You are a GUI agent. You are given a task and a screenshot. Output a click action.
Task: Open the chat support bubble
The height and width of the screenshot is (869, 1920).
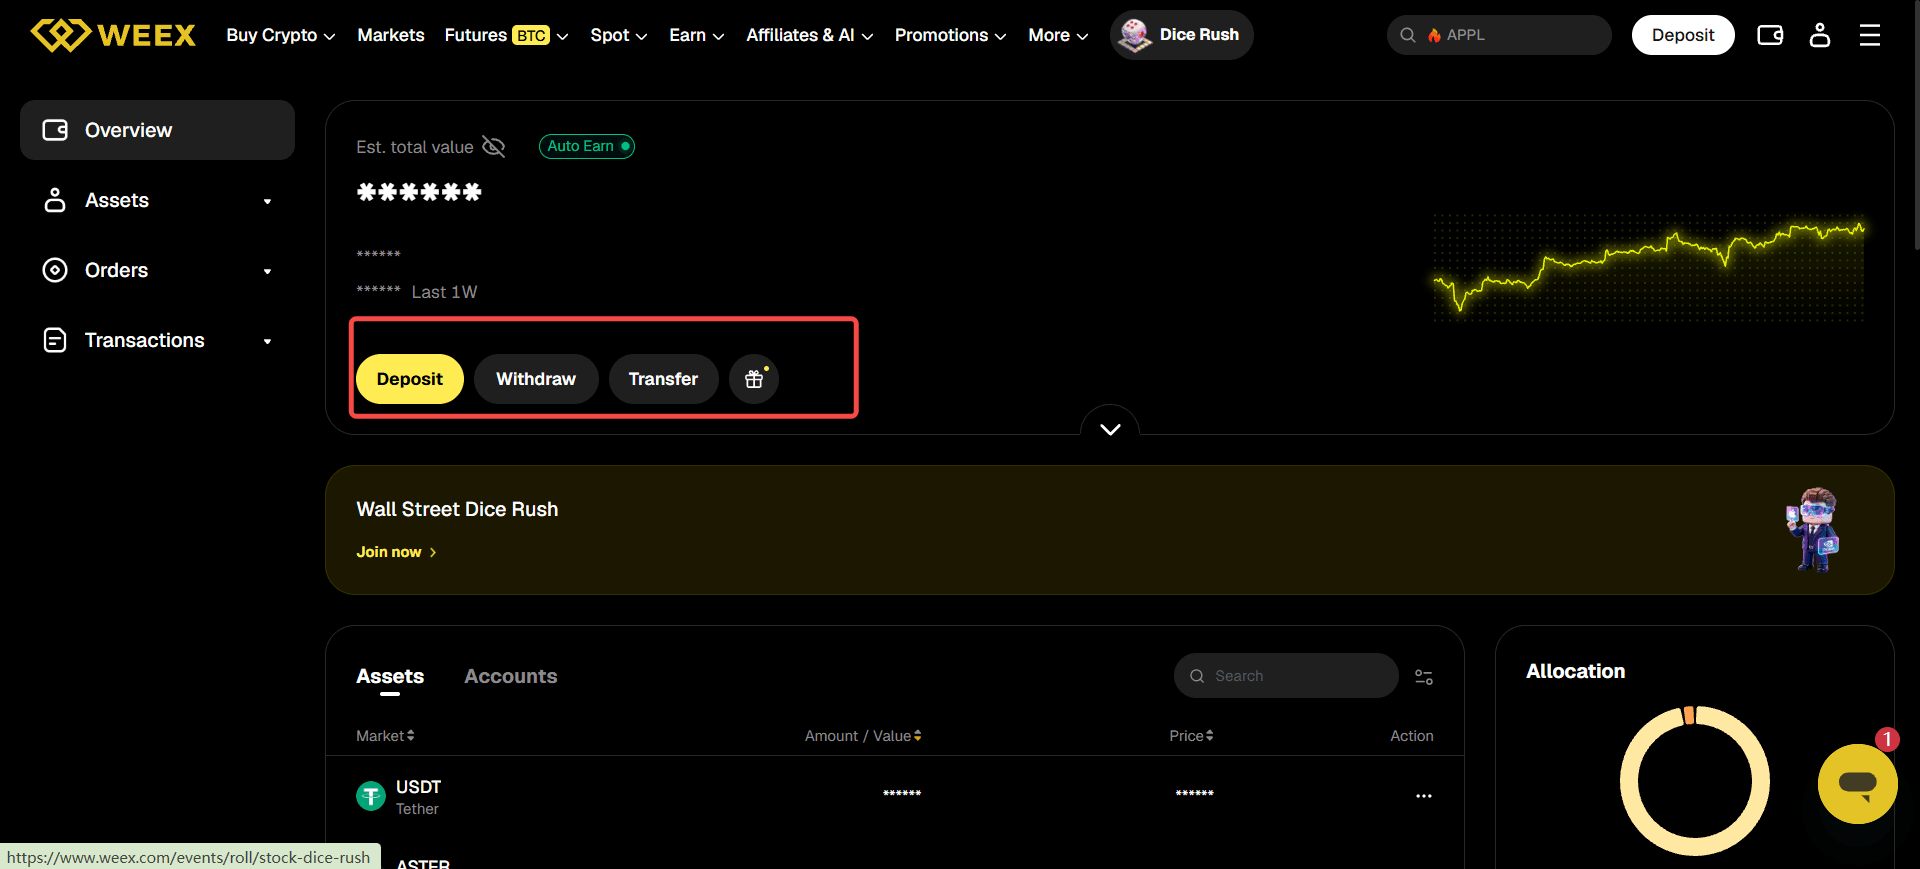[1858, 784]
